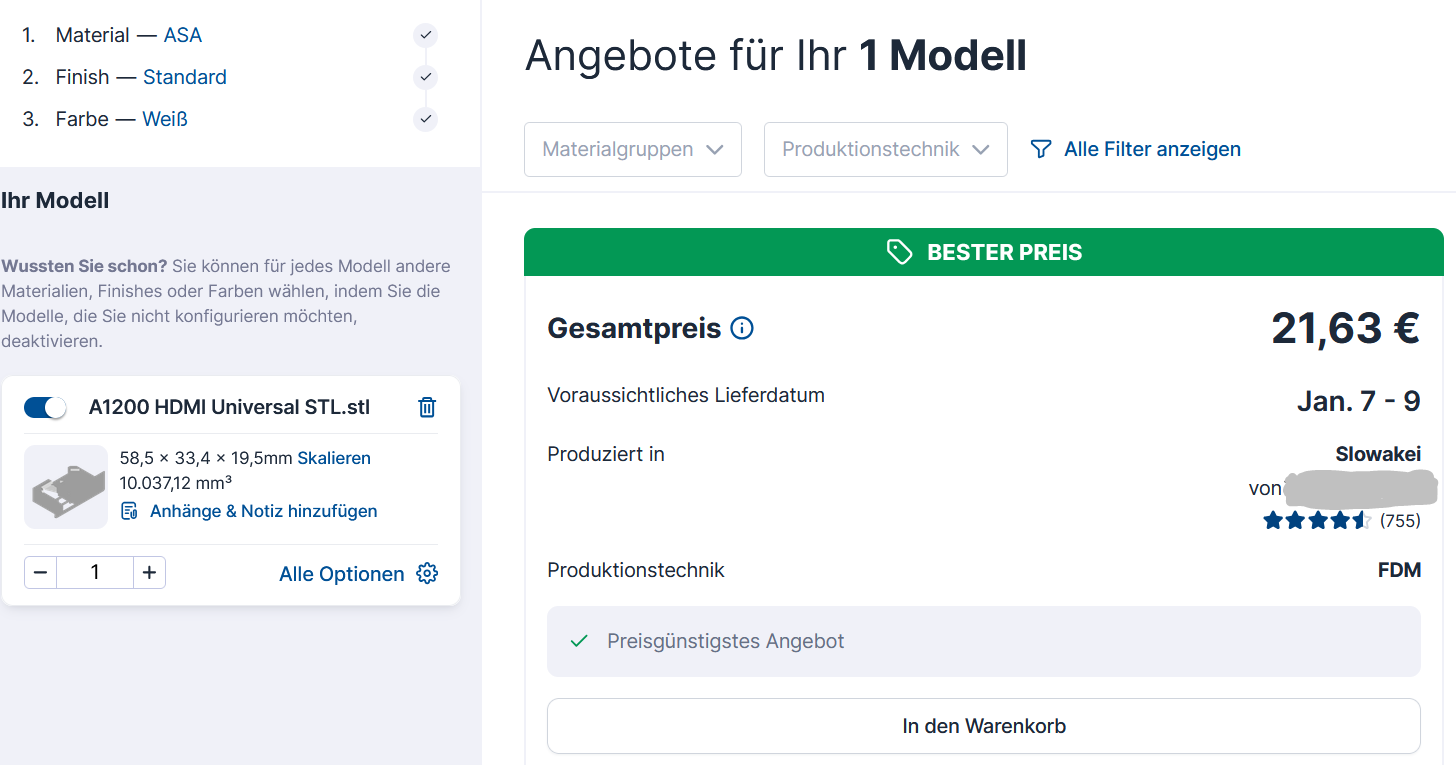Click the price tag icon in green banner
Viewport: 1456px width, 765px height.
pos(899,252)
